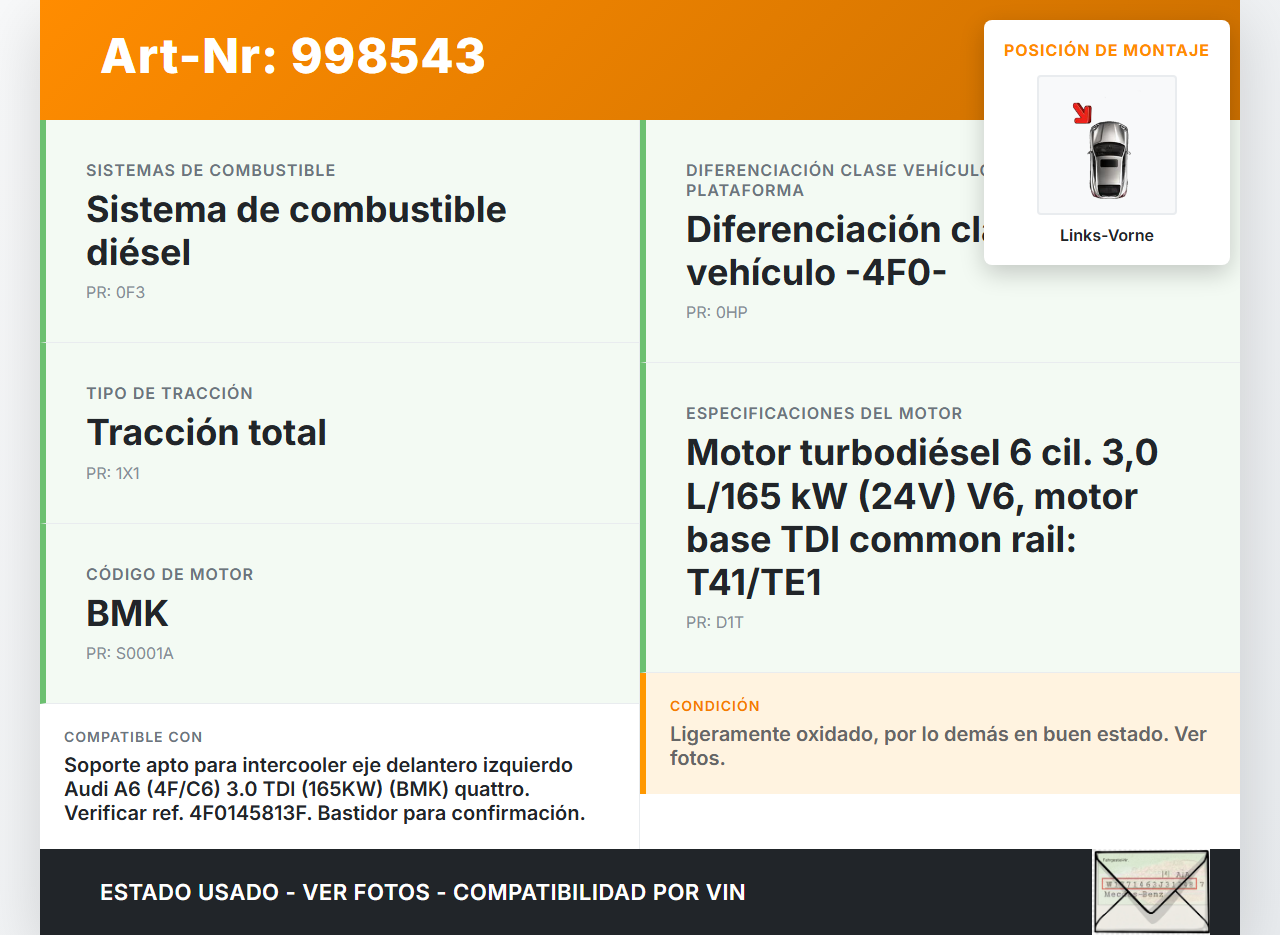The image size is (1280, 935).
Task: Select the Tracción total heading
Action: click(206, 432)
